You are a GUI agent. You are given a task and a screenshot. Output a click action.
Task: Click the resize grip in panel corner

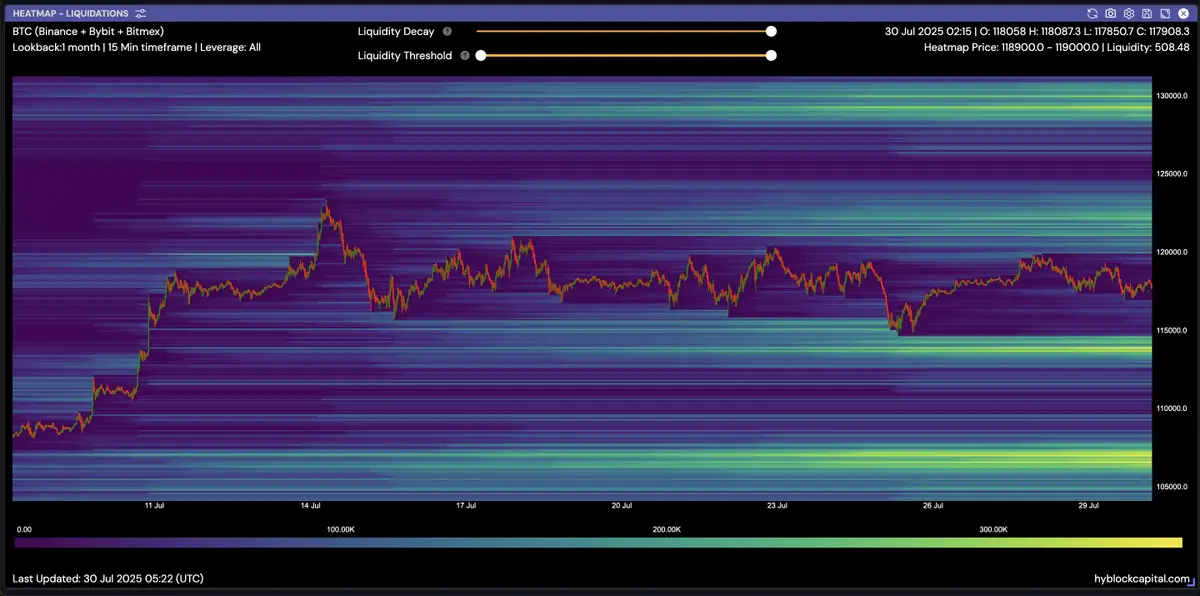(x=1190, y=582)
